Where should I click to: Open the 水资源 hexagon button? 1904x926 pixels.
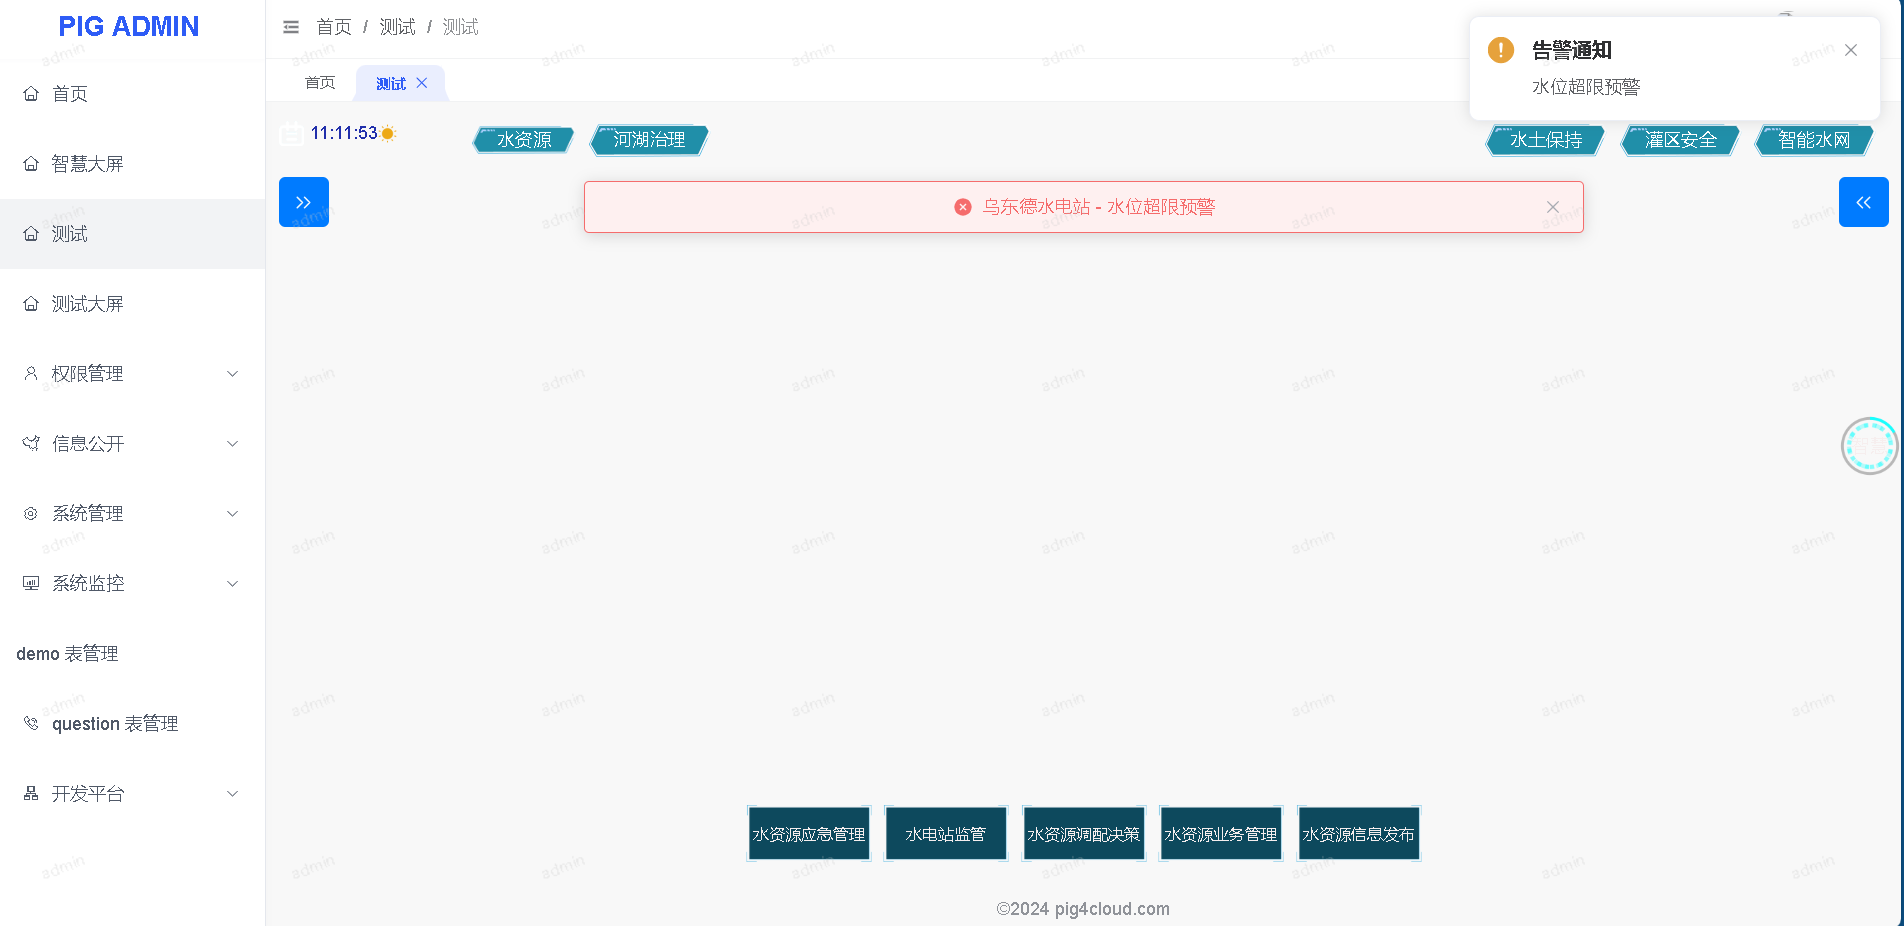pos(523,140)
